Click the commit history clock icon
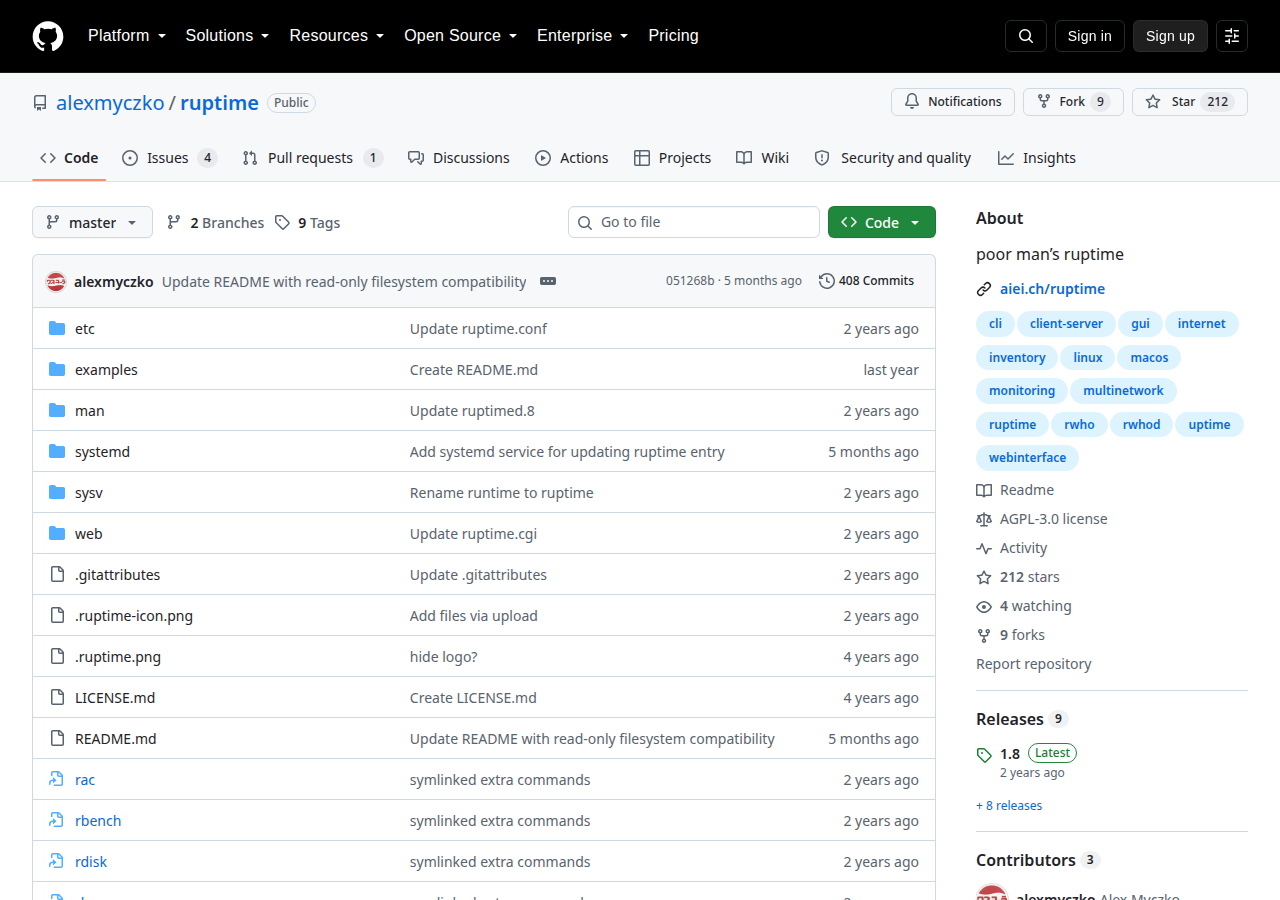The width and height of the screenshot is (1280, 900). point(827,281)
